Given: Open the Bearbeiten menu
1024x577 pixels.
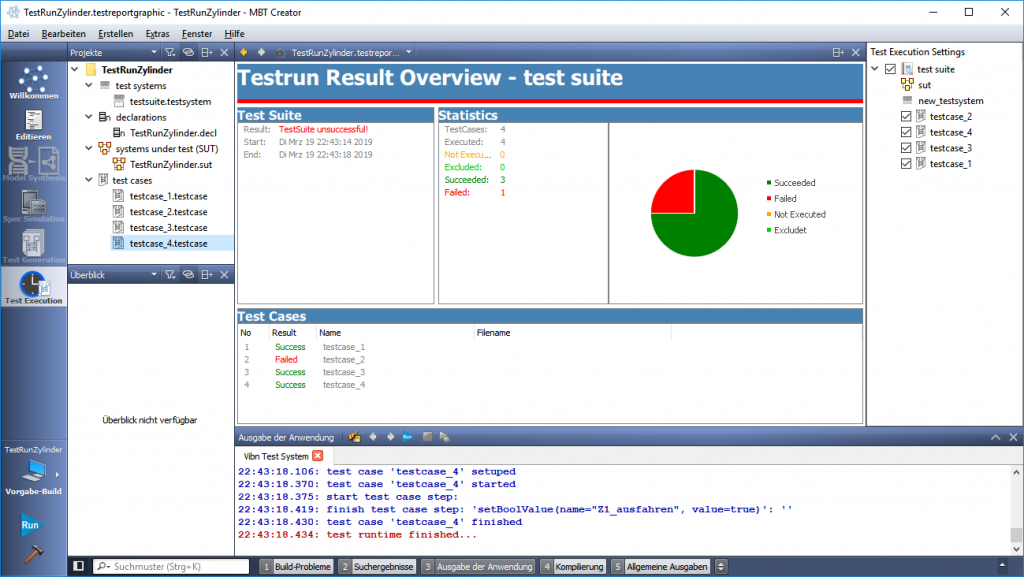Looking at the screenshot, I should point(62,33).
